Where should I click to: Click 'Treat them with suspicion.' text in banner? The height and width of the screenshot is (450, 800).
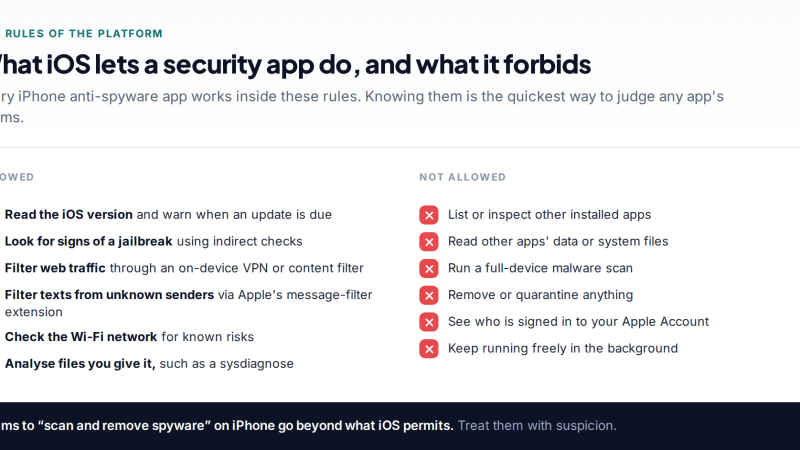[x=537, y=426]
